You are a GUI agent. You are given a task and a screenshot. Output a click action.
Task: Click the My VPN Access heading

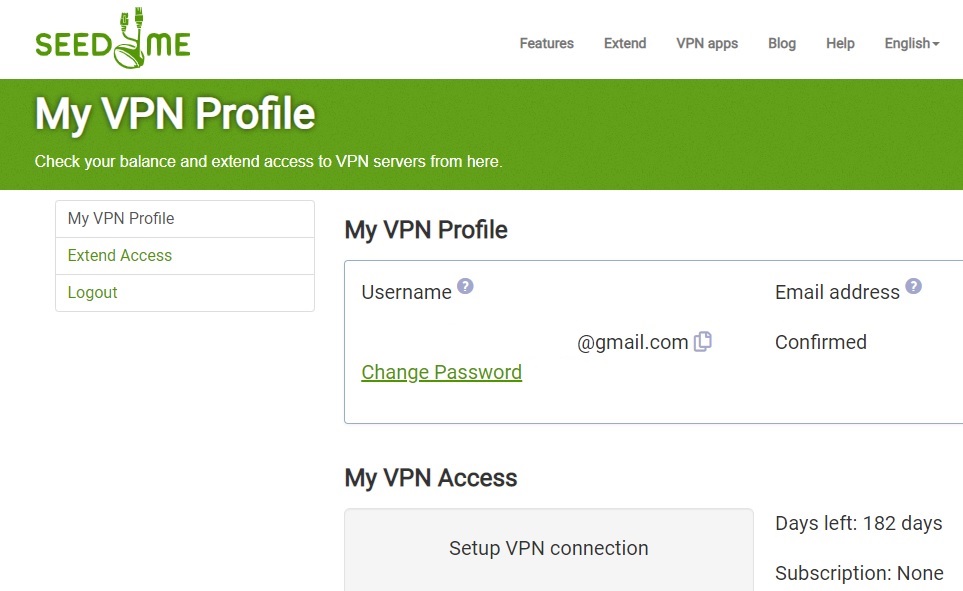[431, 478]
